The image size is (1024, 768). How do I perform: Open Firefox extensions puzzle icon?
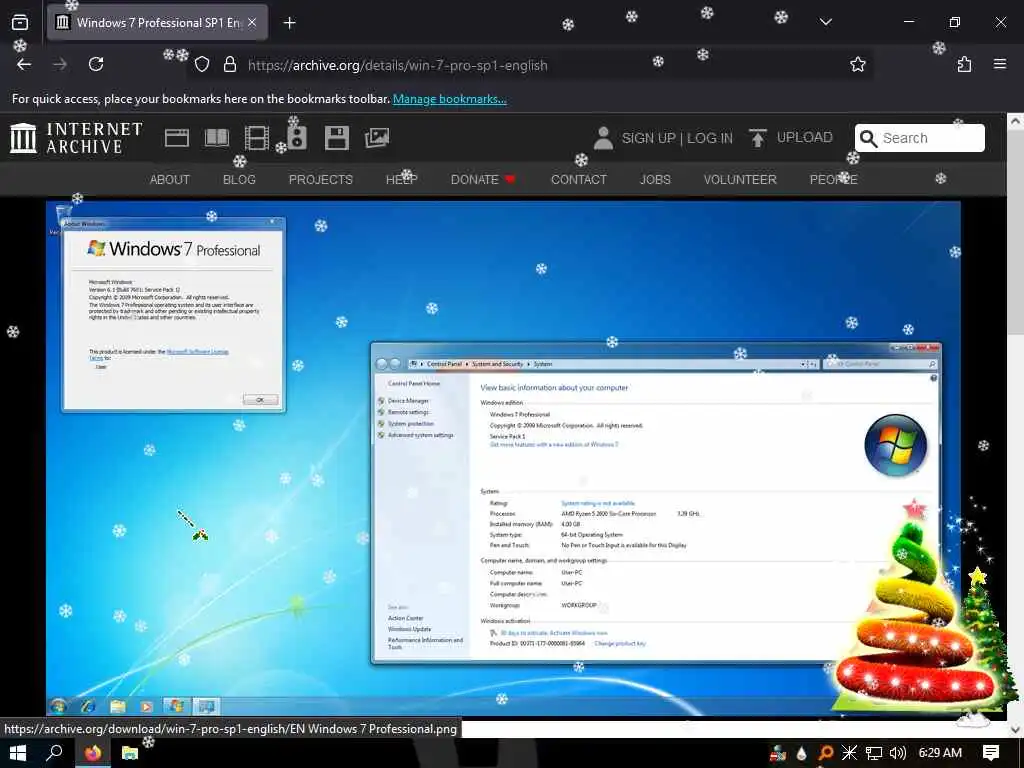click(x=964, y=64)
